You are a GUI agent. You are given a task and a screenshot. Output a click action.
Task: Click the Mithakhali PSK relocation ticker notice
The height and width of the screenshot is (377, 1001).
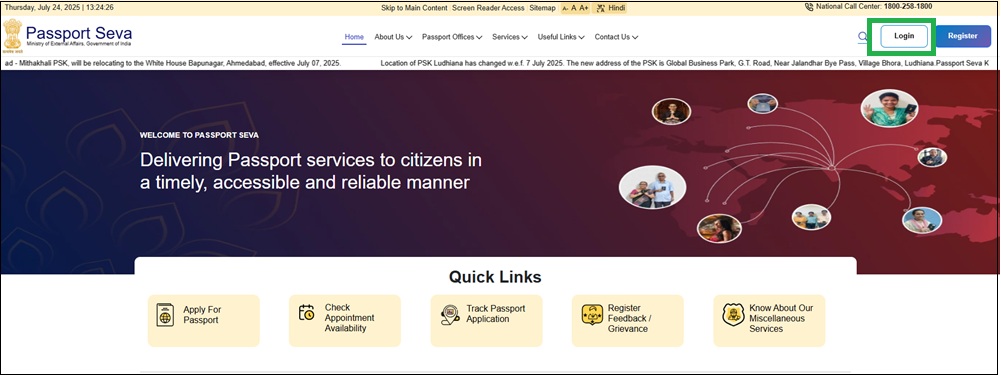(x=172, y=63)
